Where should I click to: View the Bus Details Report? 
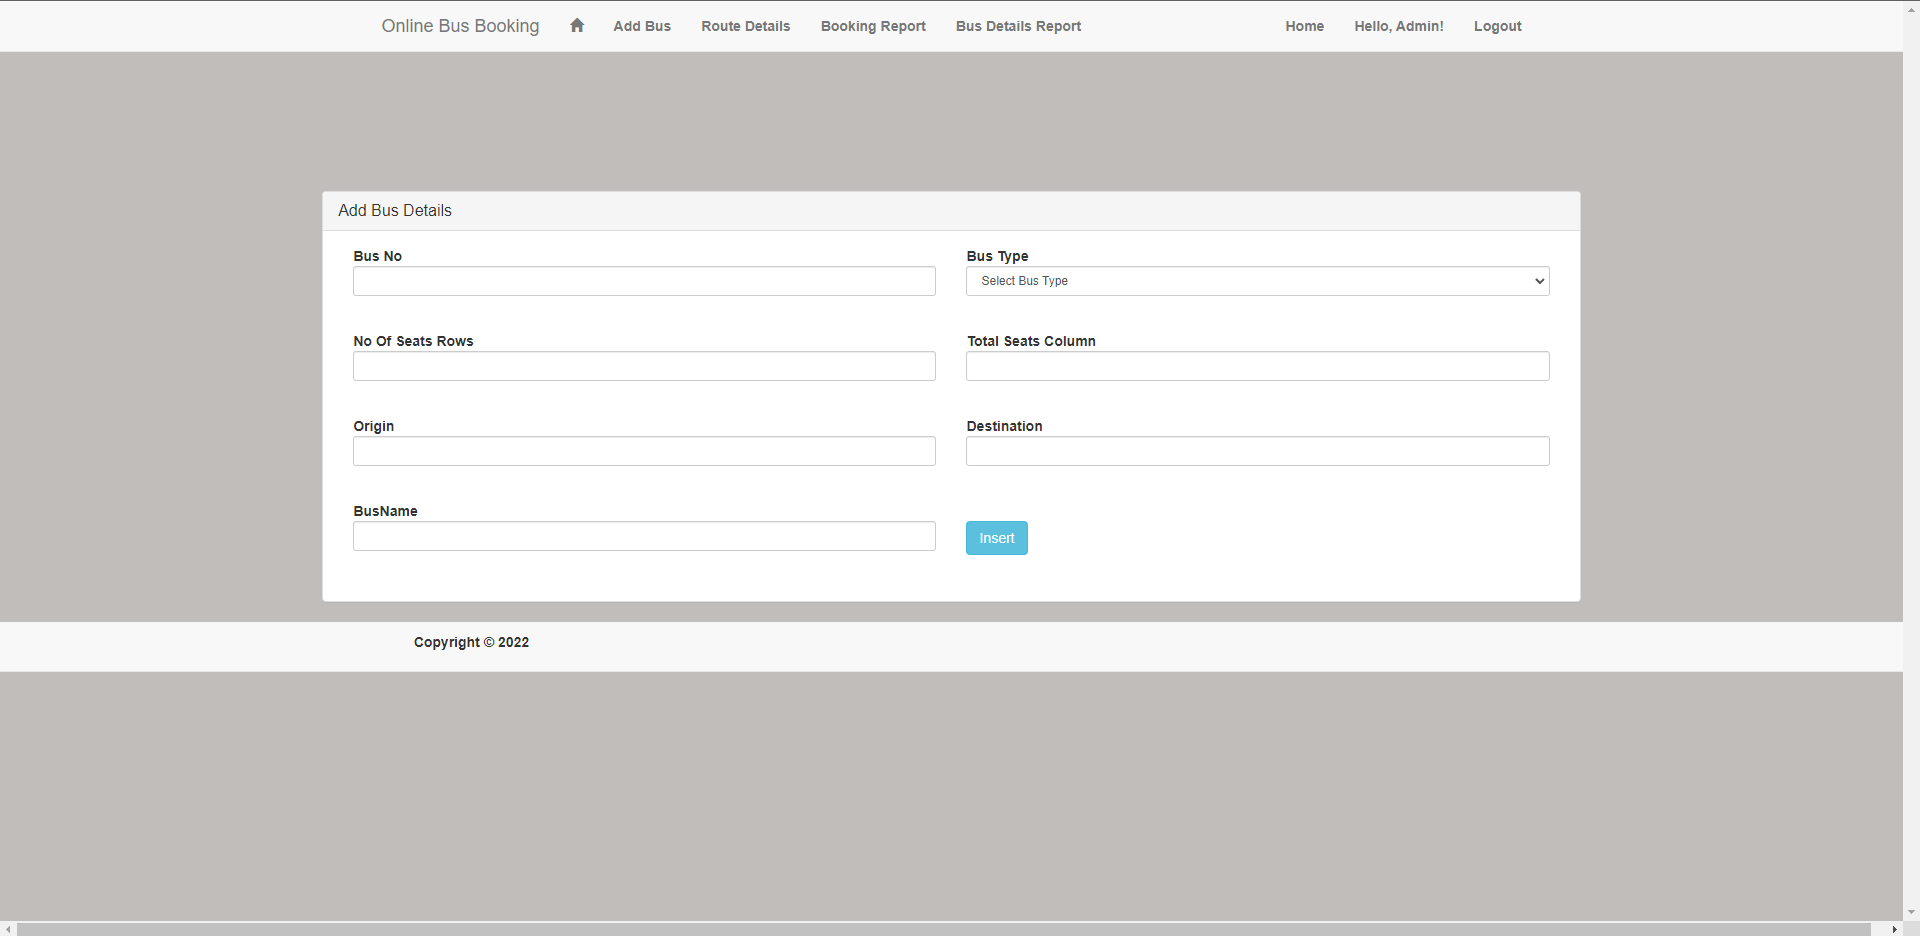pyautogui.click(x=1018, y=26)
